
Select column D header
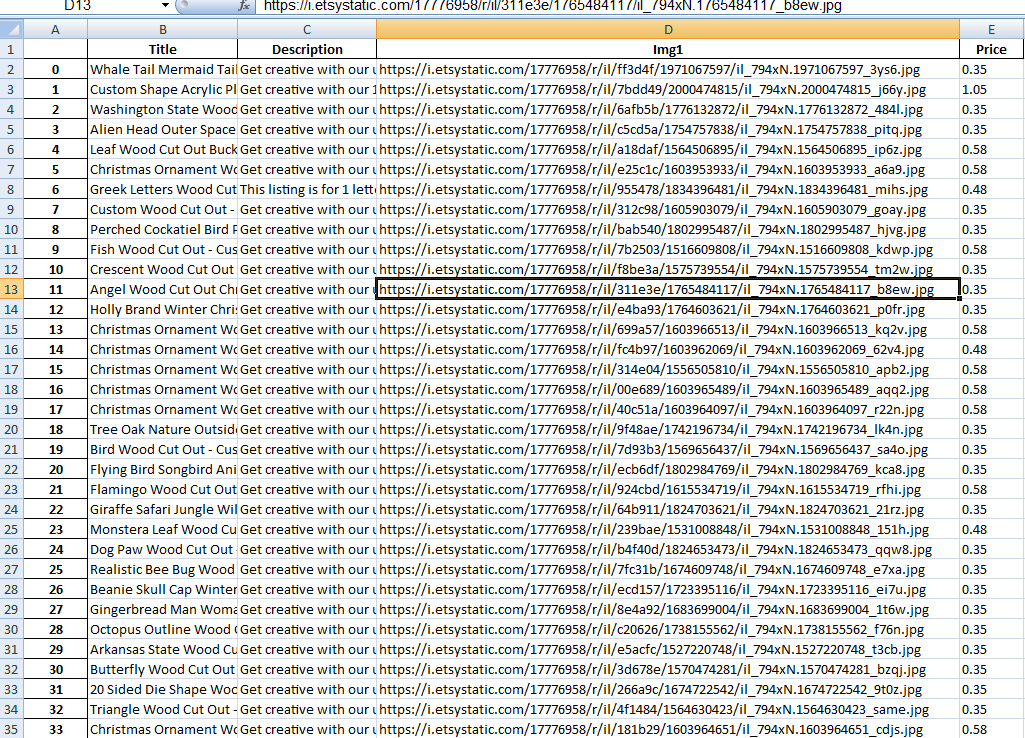point(668,29)
